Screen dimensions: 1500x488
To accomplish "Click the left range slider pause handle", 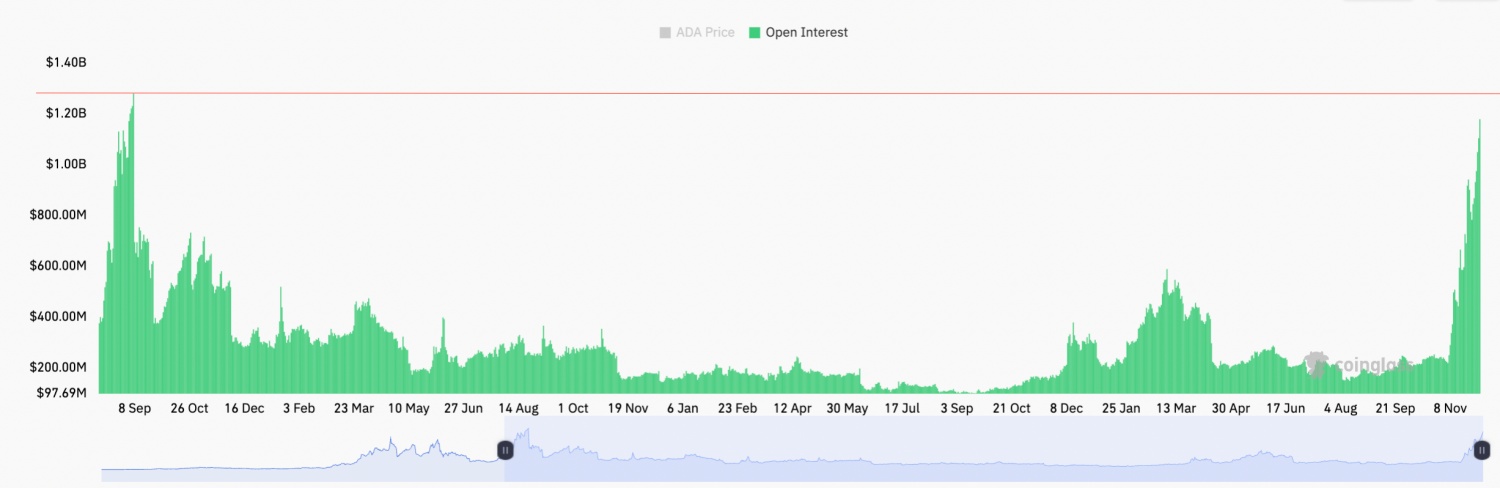I will point(505,451).
